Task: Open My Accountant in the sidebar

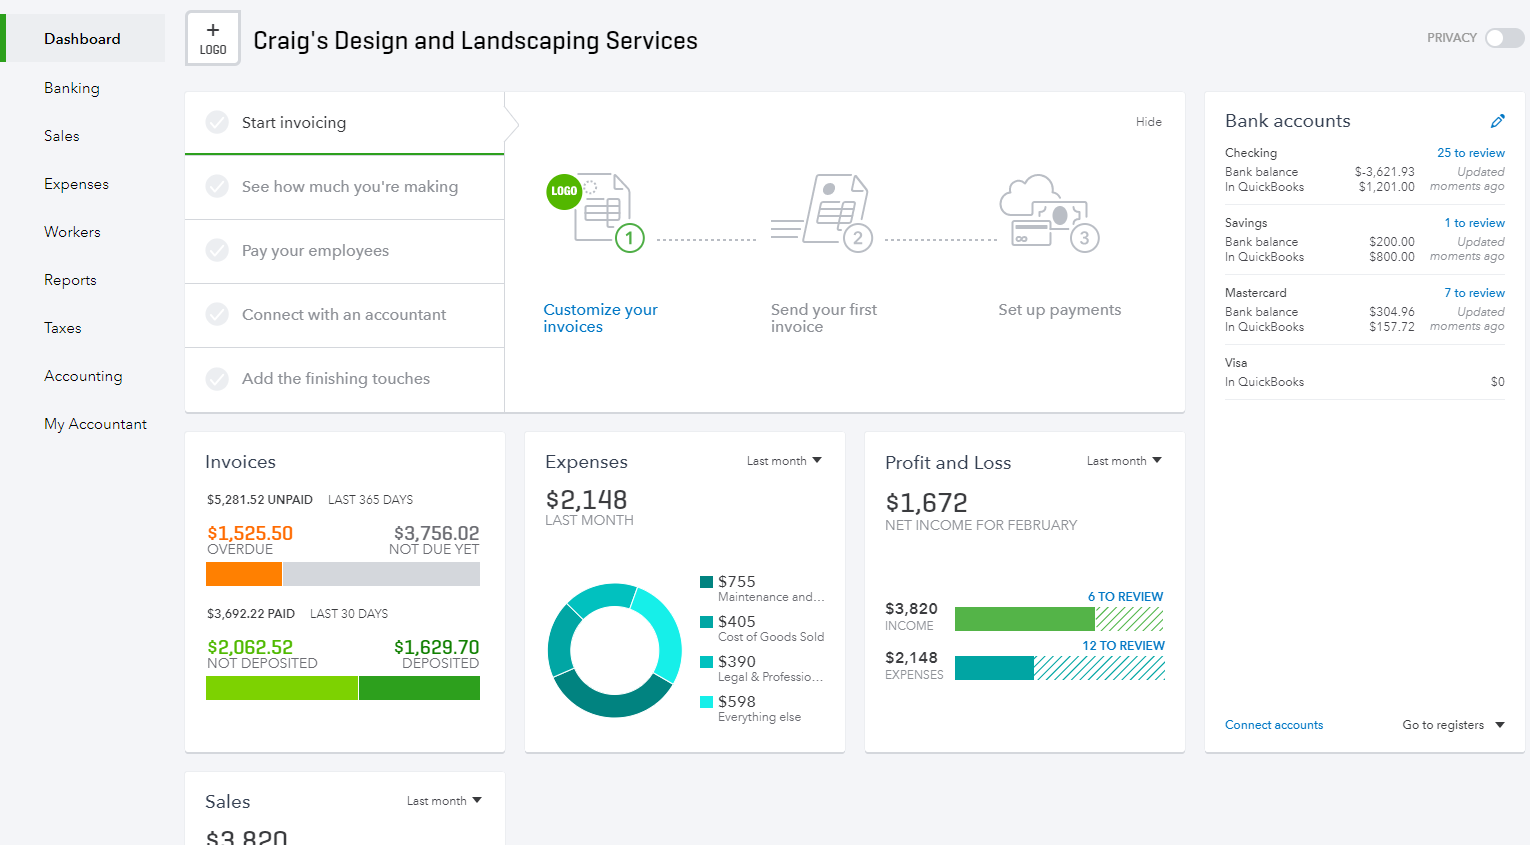Action: [96, 424]
